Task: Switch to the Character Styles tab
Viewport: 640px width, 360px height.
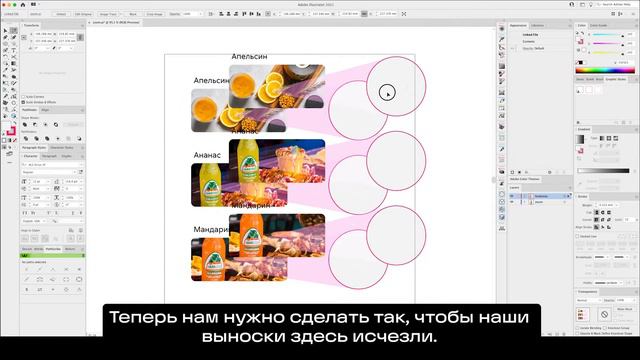Action: 62,147
